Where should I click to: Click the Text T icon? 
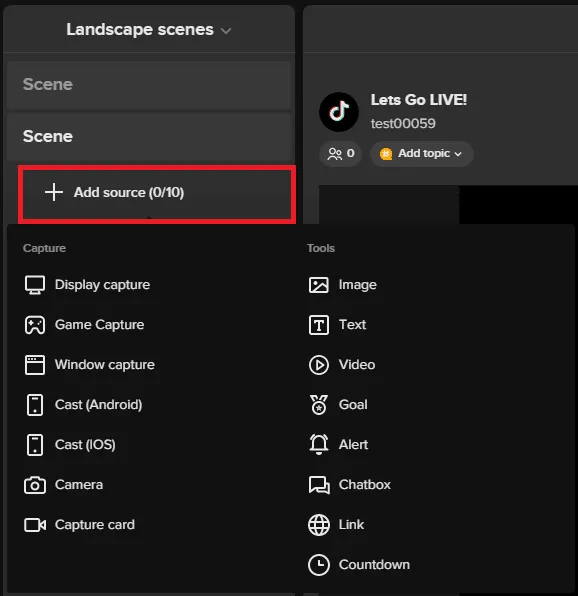[318, 325]
